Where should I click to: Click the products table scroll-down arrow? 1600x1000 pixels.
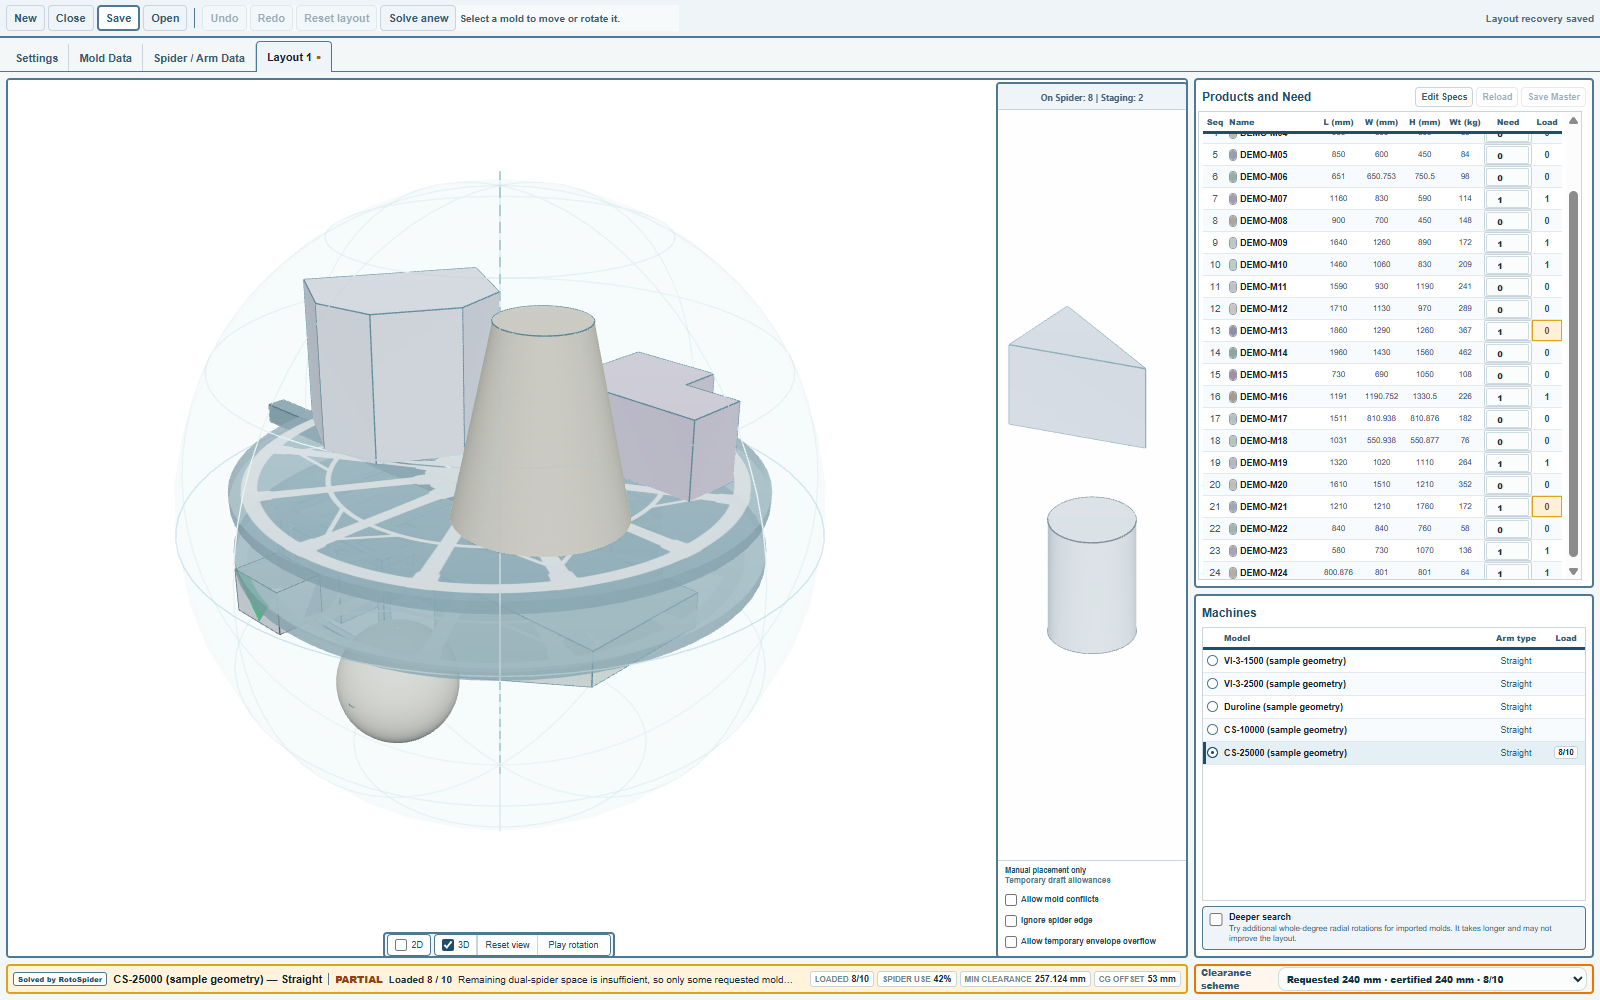pos(1573,572)
